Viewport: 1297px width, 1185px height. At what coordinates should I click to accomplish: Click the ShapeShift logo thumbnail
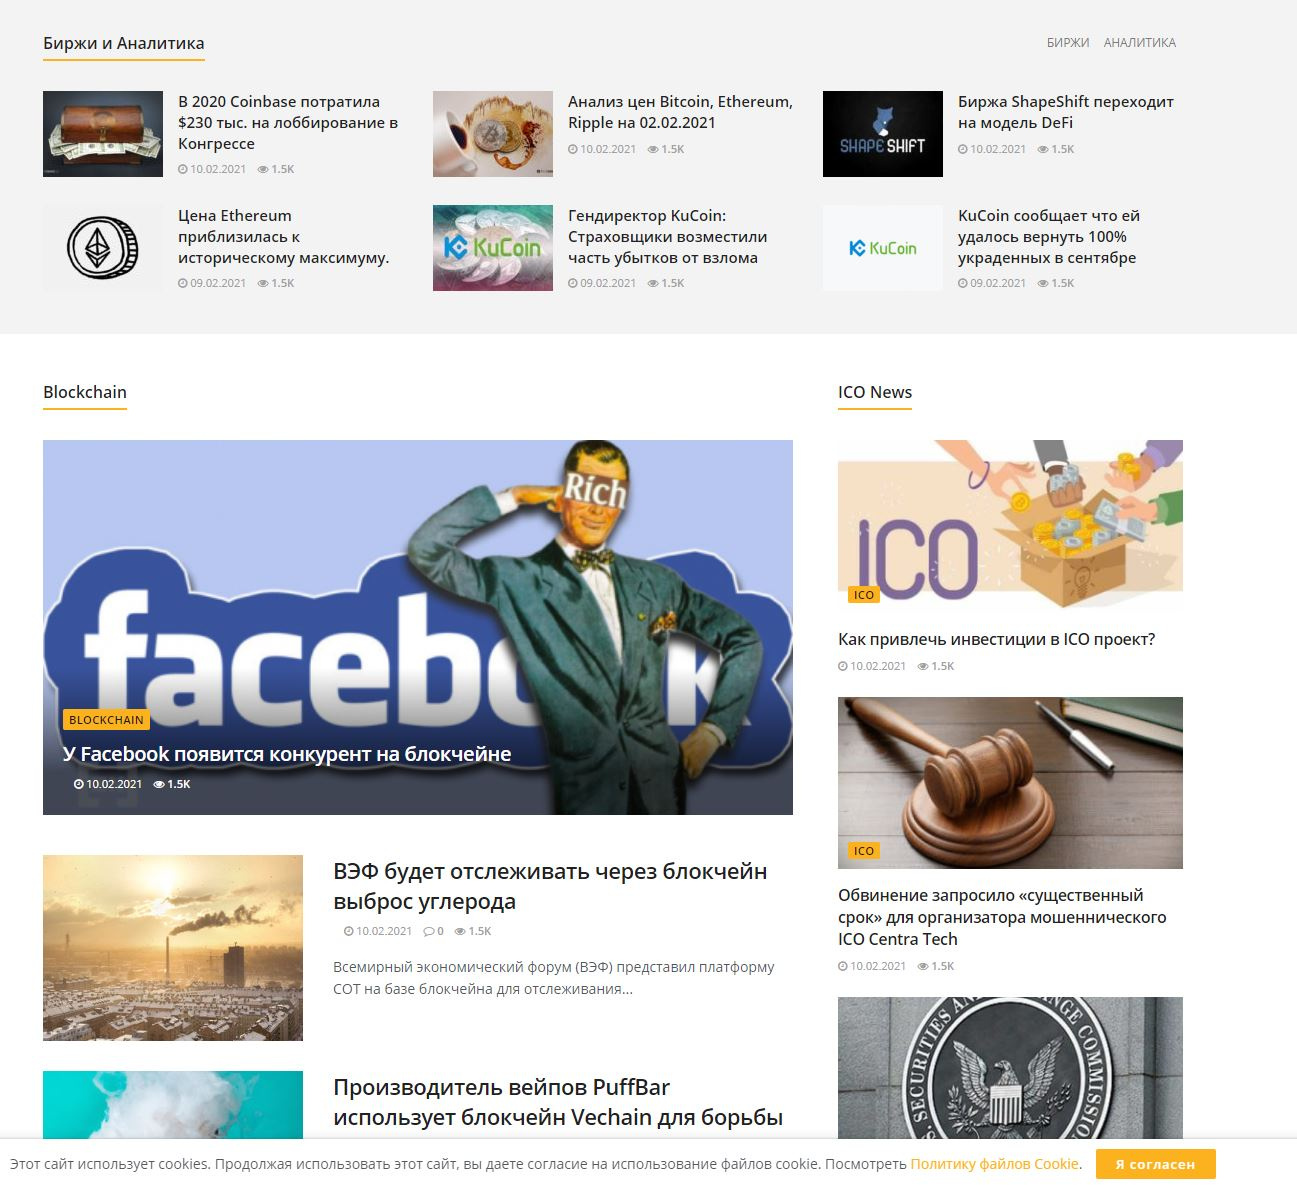coord(882,134)
